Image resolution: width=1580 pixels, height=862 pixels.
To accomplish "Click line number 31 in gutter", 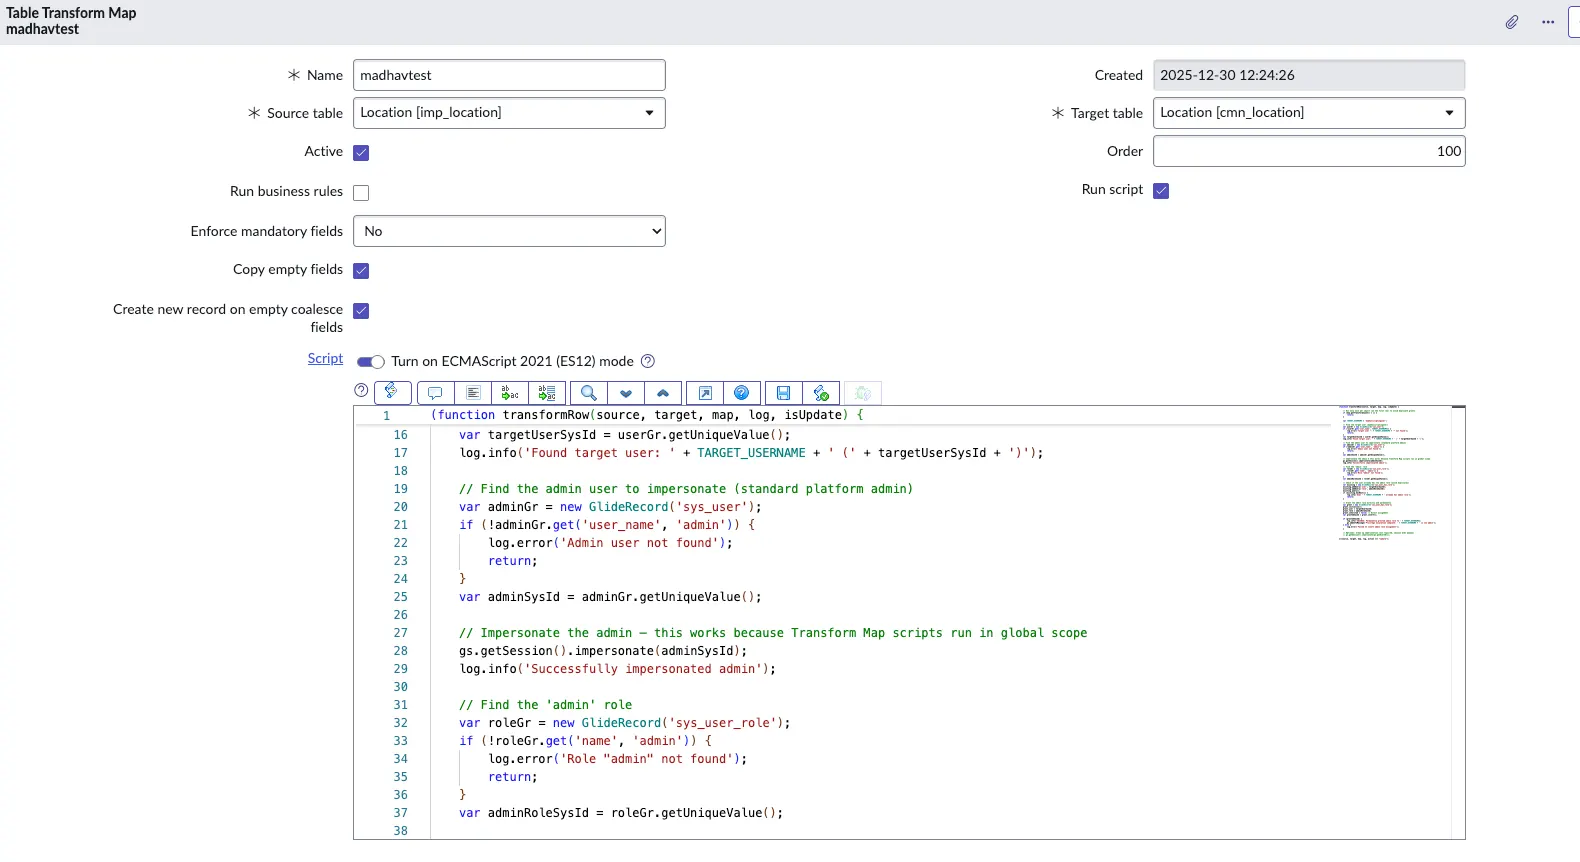I will [400, 705].
